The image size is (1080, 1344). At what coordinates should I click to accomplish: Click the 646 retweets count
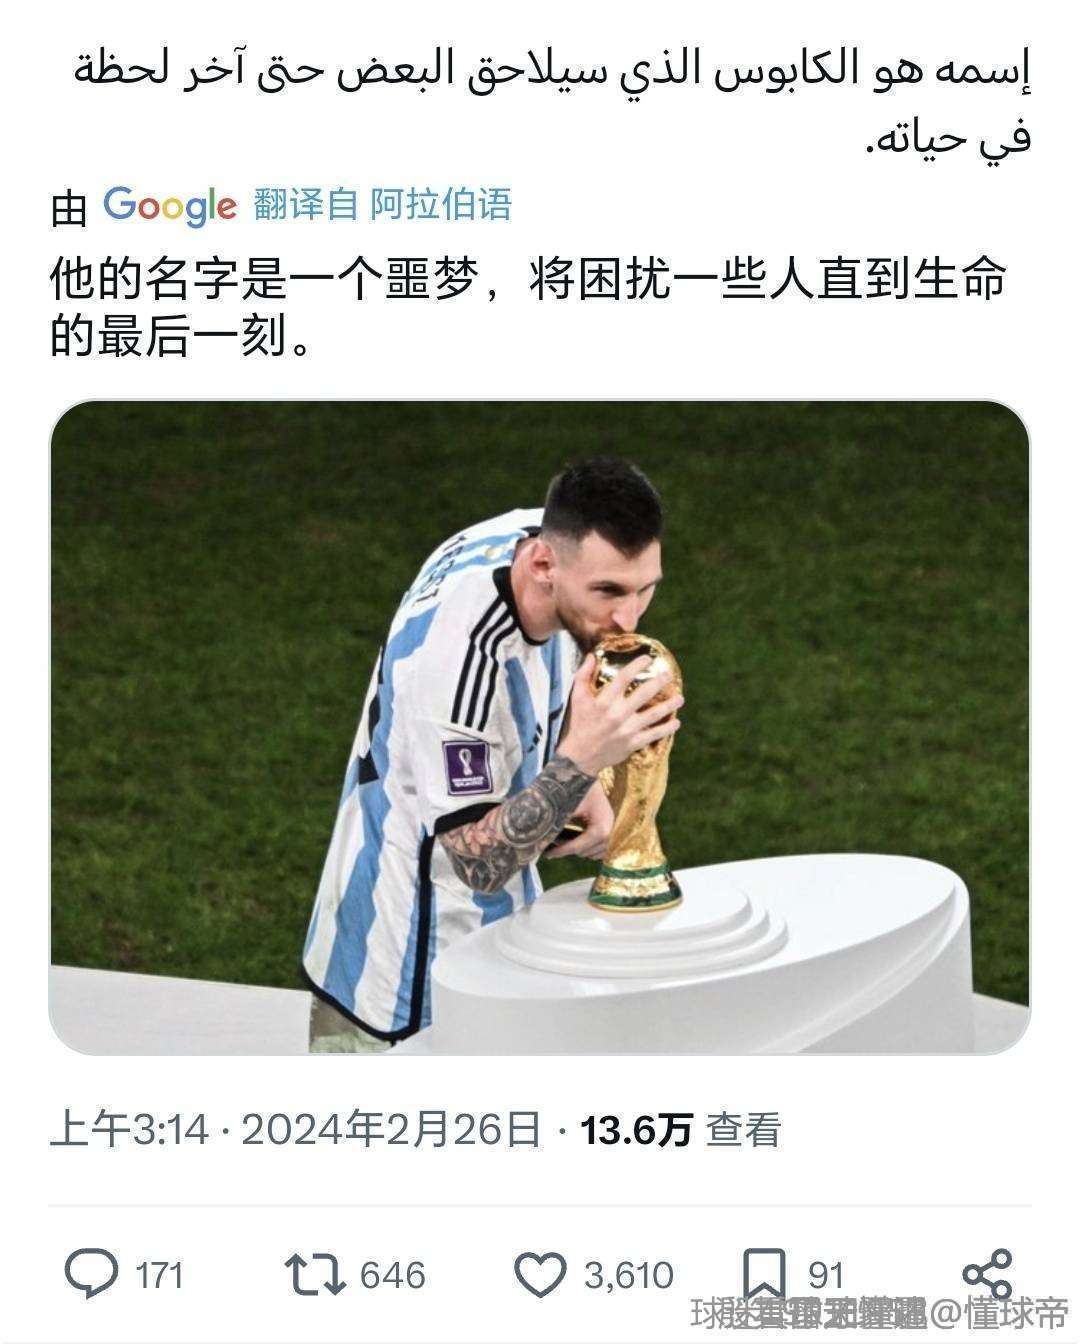coord(393,1276)
